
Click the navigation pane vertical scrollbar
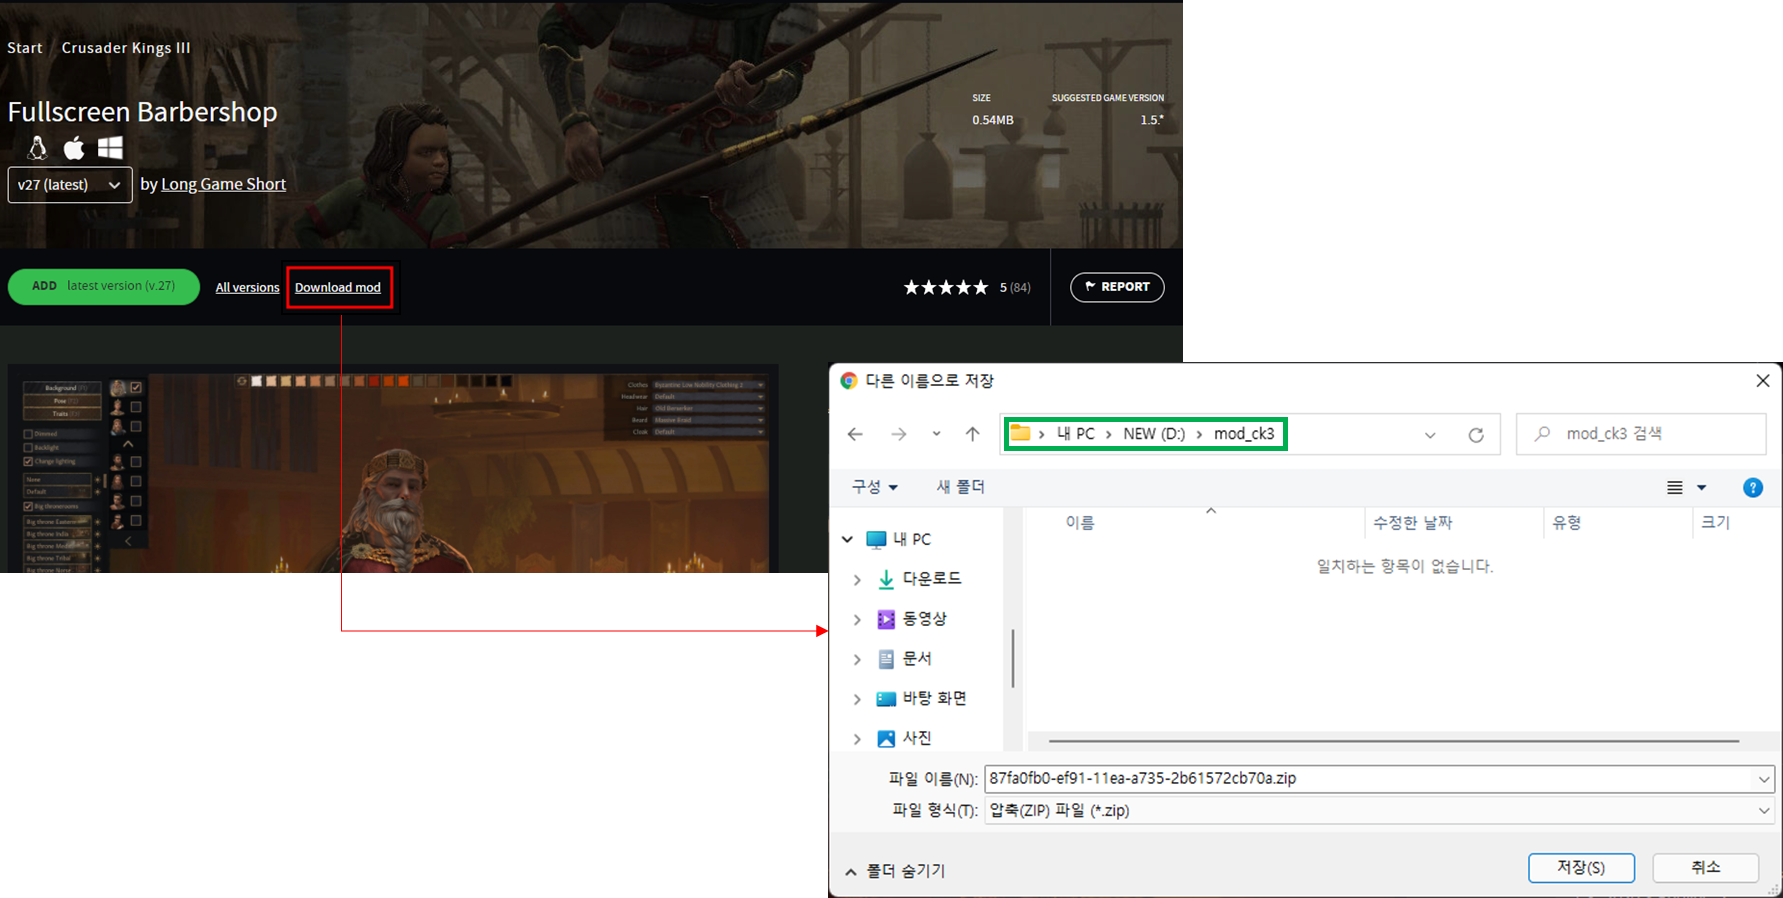(x=1013, y=658)
